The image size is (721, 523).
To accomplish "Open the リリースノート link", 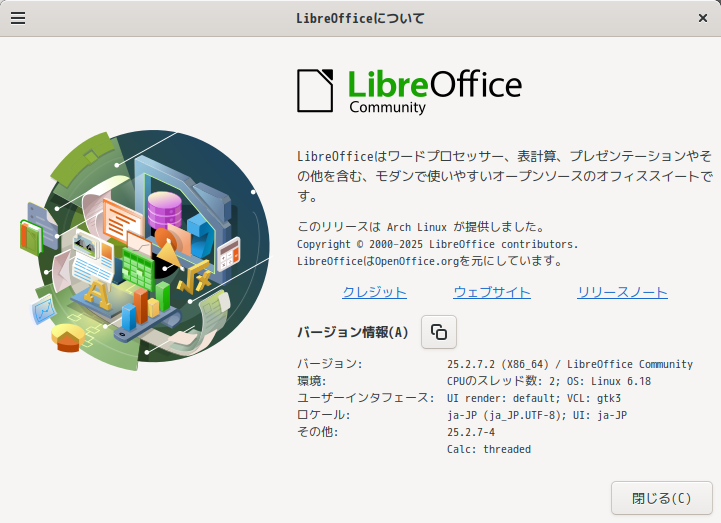I will [x=622, y=292].
